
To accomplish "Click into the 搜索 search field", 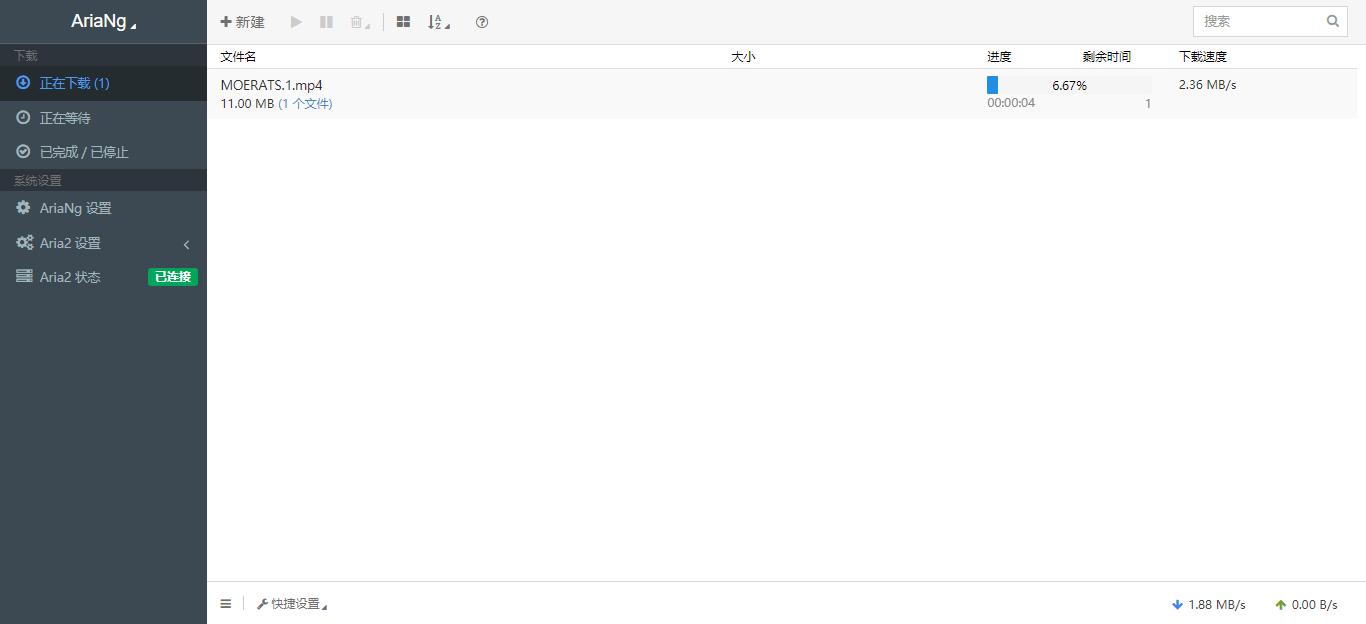I will [1258, 21].
